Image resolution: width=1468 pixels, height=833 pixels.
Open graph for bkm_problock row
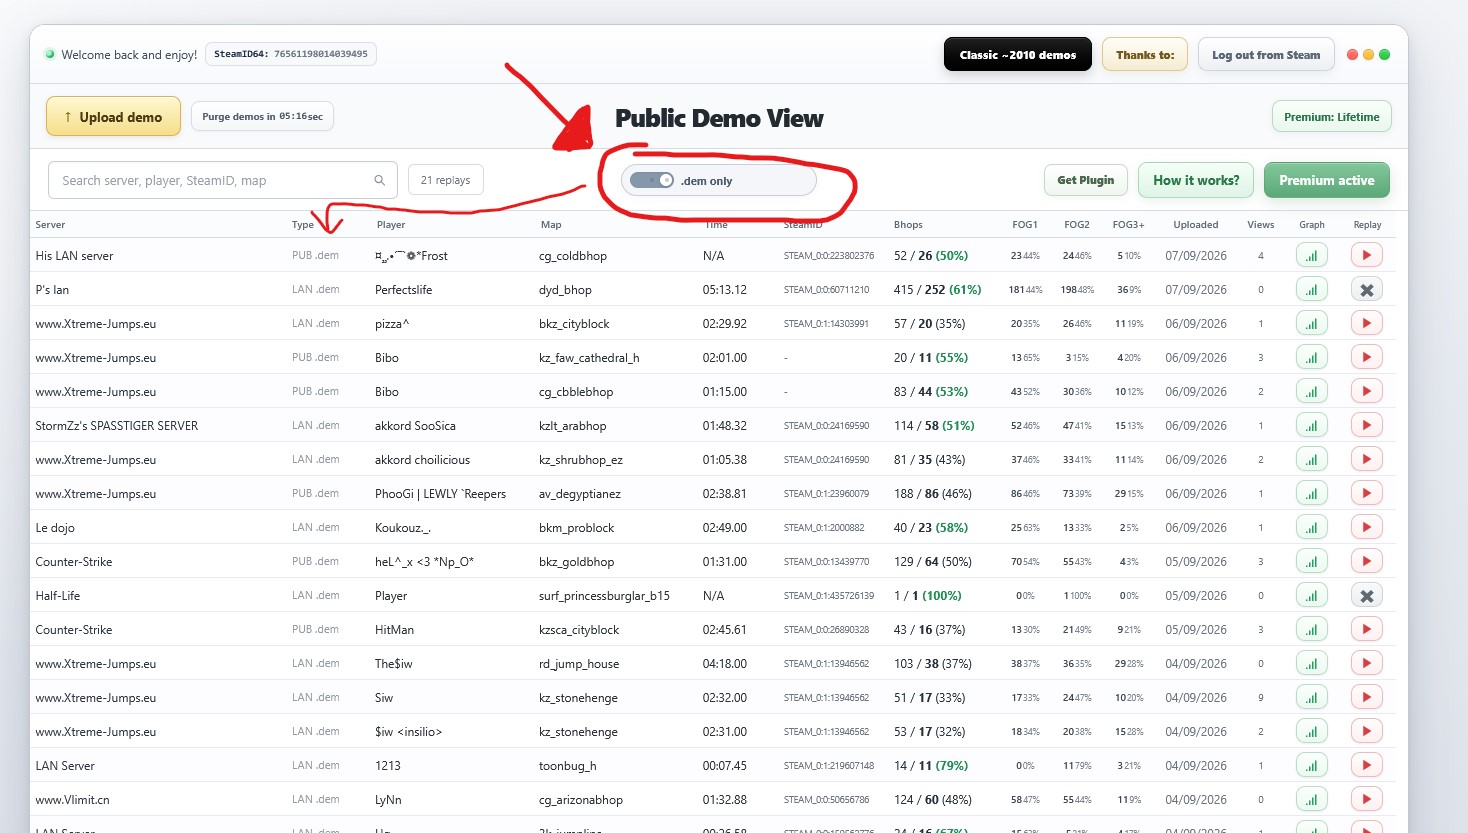point(1311,528)
